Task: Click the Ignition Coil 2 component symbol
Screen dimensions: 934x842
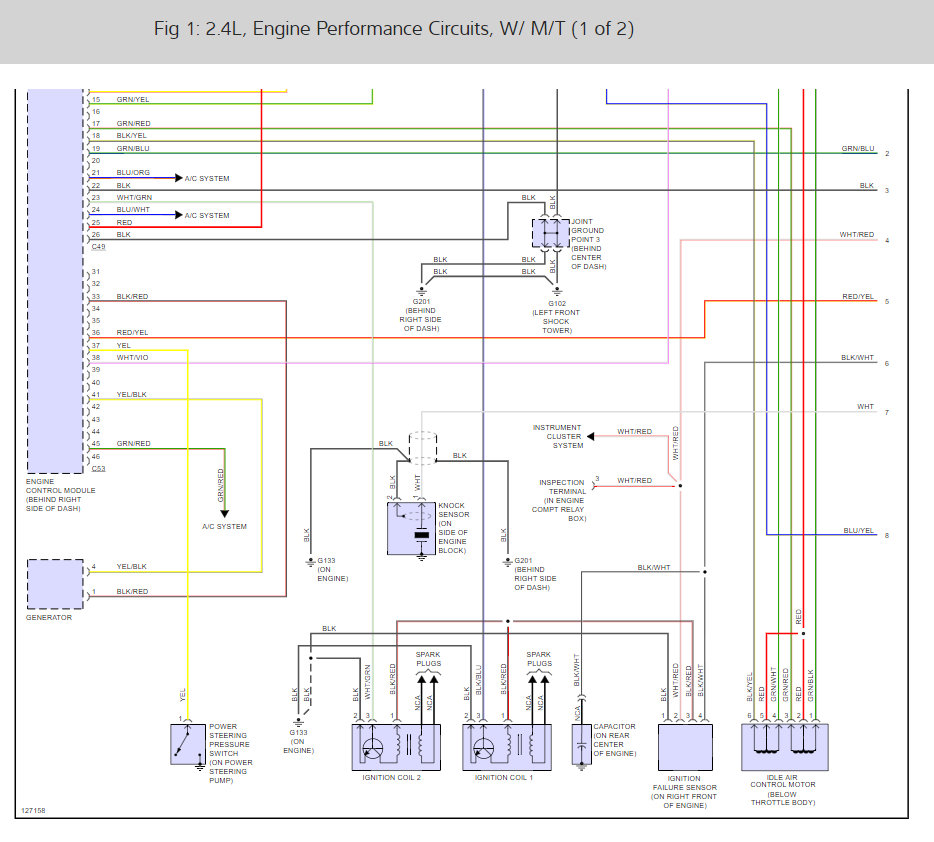Action: tap(396, 747)
